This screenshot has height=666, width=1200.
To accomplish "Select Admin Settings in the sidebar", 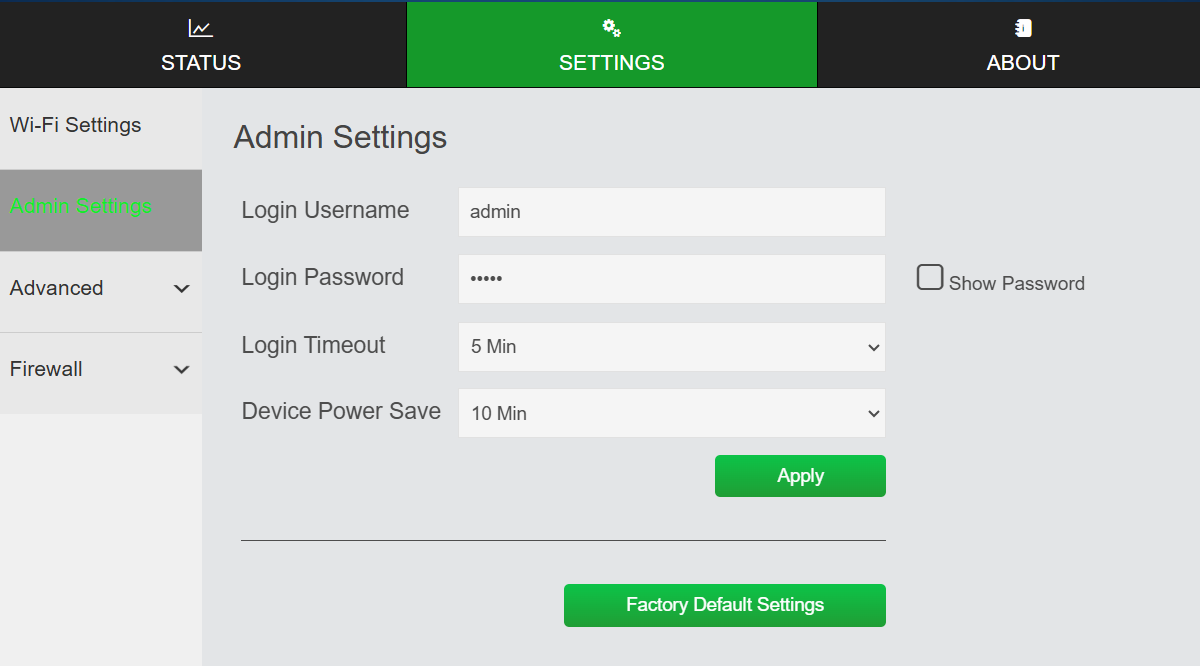I will point(81,207).
